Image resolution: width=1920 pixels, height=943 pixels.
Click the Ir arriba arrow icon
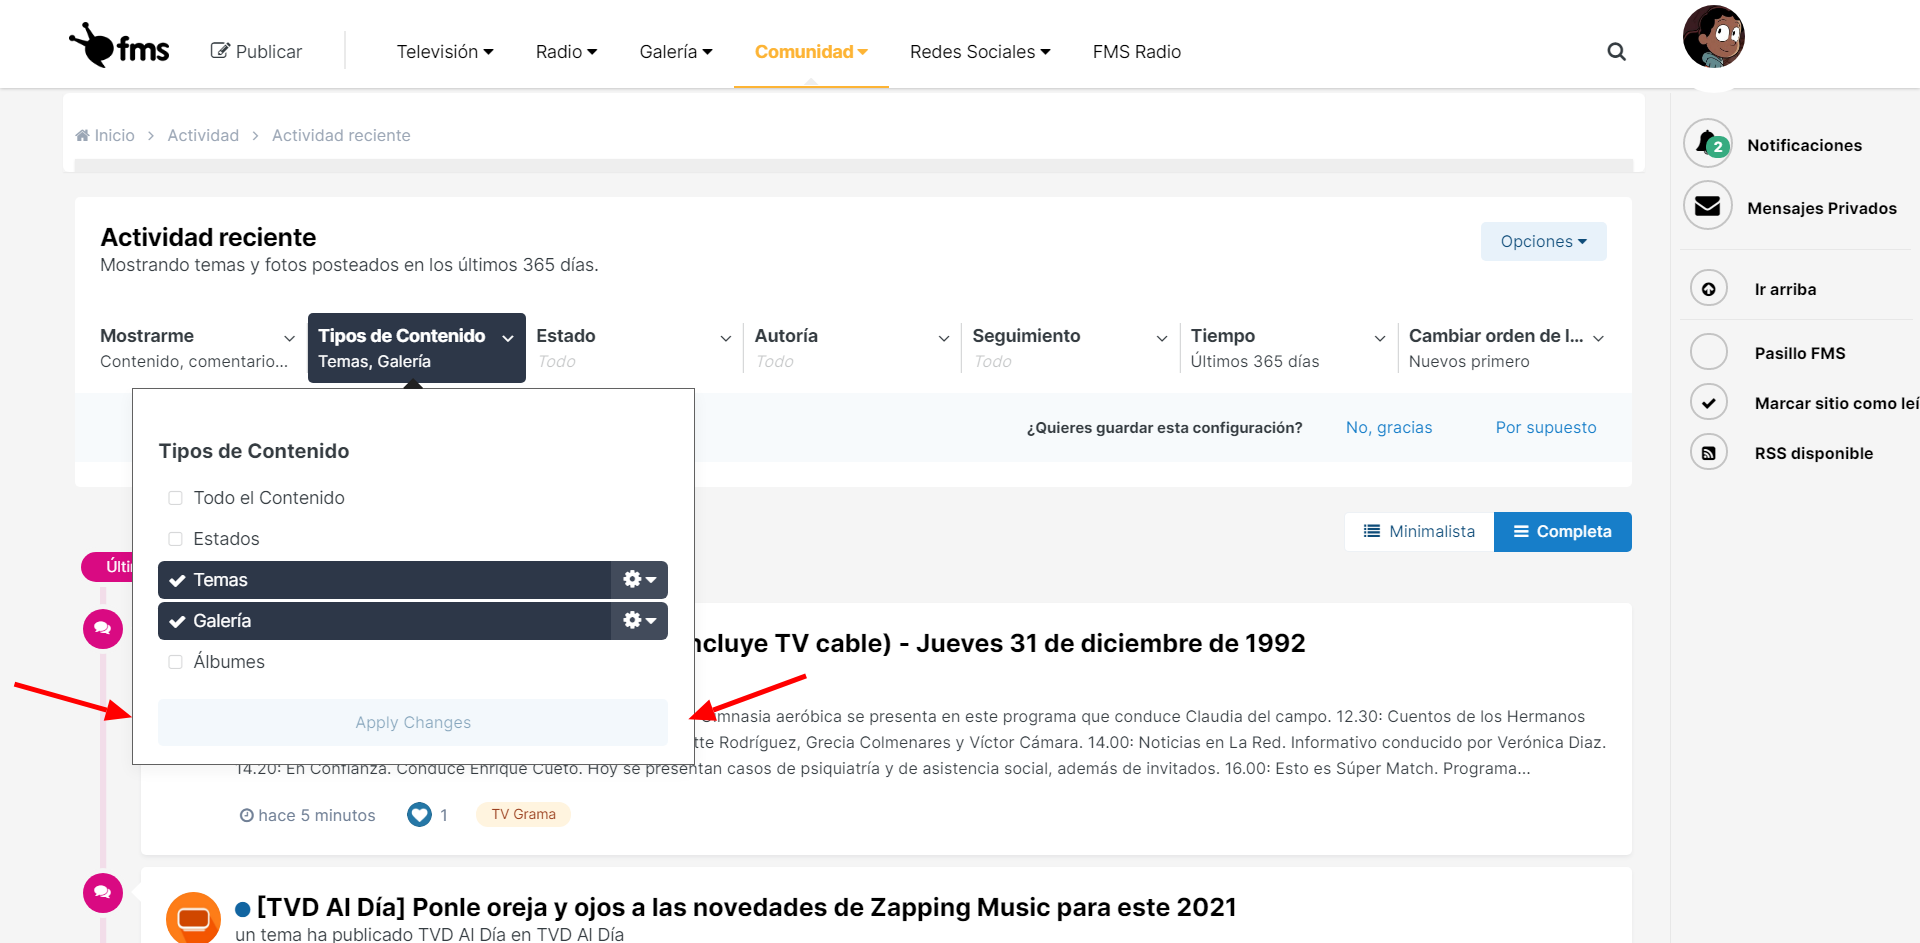[1709, 289]
